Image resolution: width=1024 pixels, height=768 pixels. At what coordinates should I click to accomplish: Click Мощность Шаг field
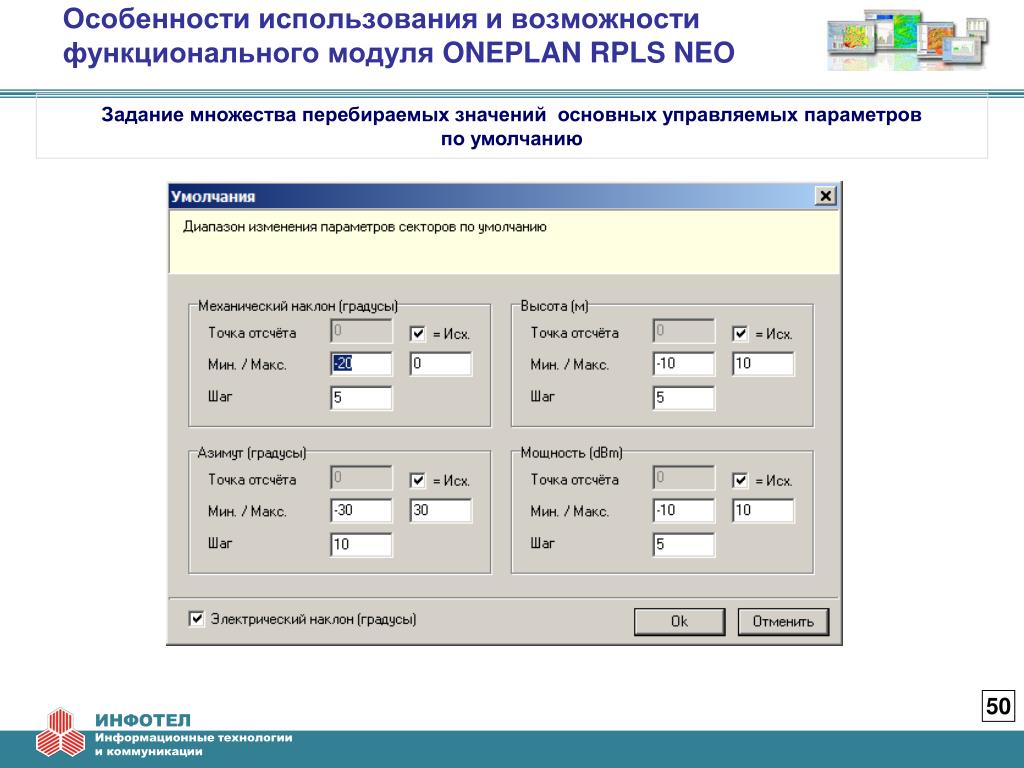pyautogui.click(x=684, y=545)
